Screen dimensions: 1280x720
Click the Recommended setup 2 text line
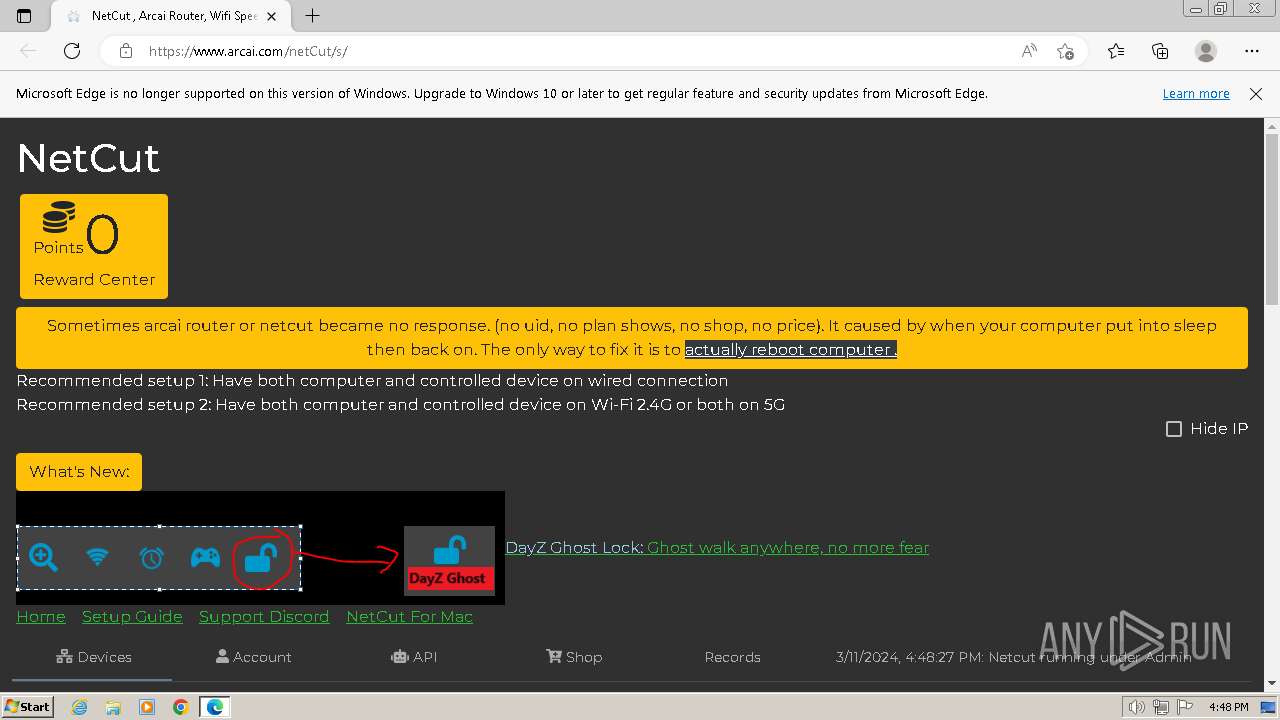coord(400,405)
